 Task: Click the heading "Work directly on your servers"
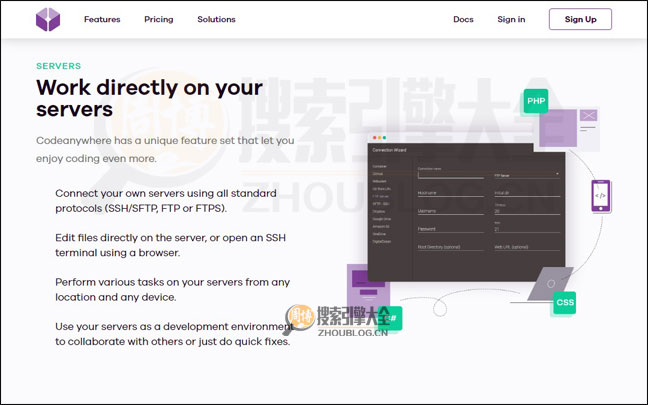point(149,98)
